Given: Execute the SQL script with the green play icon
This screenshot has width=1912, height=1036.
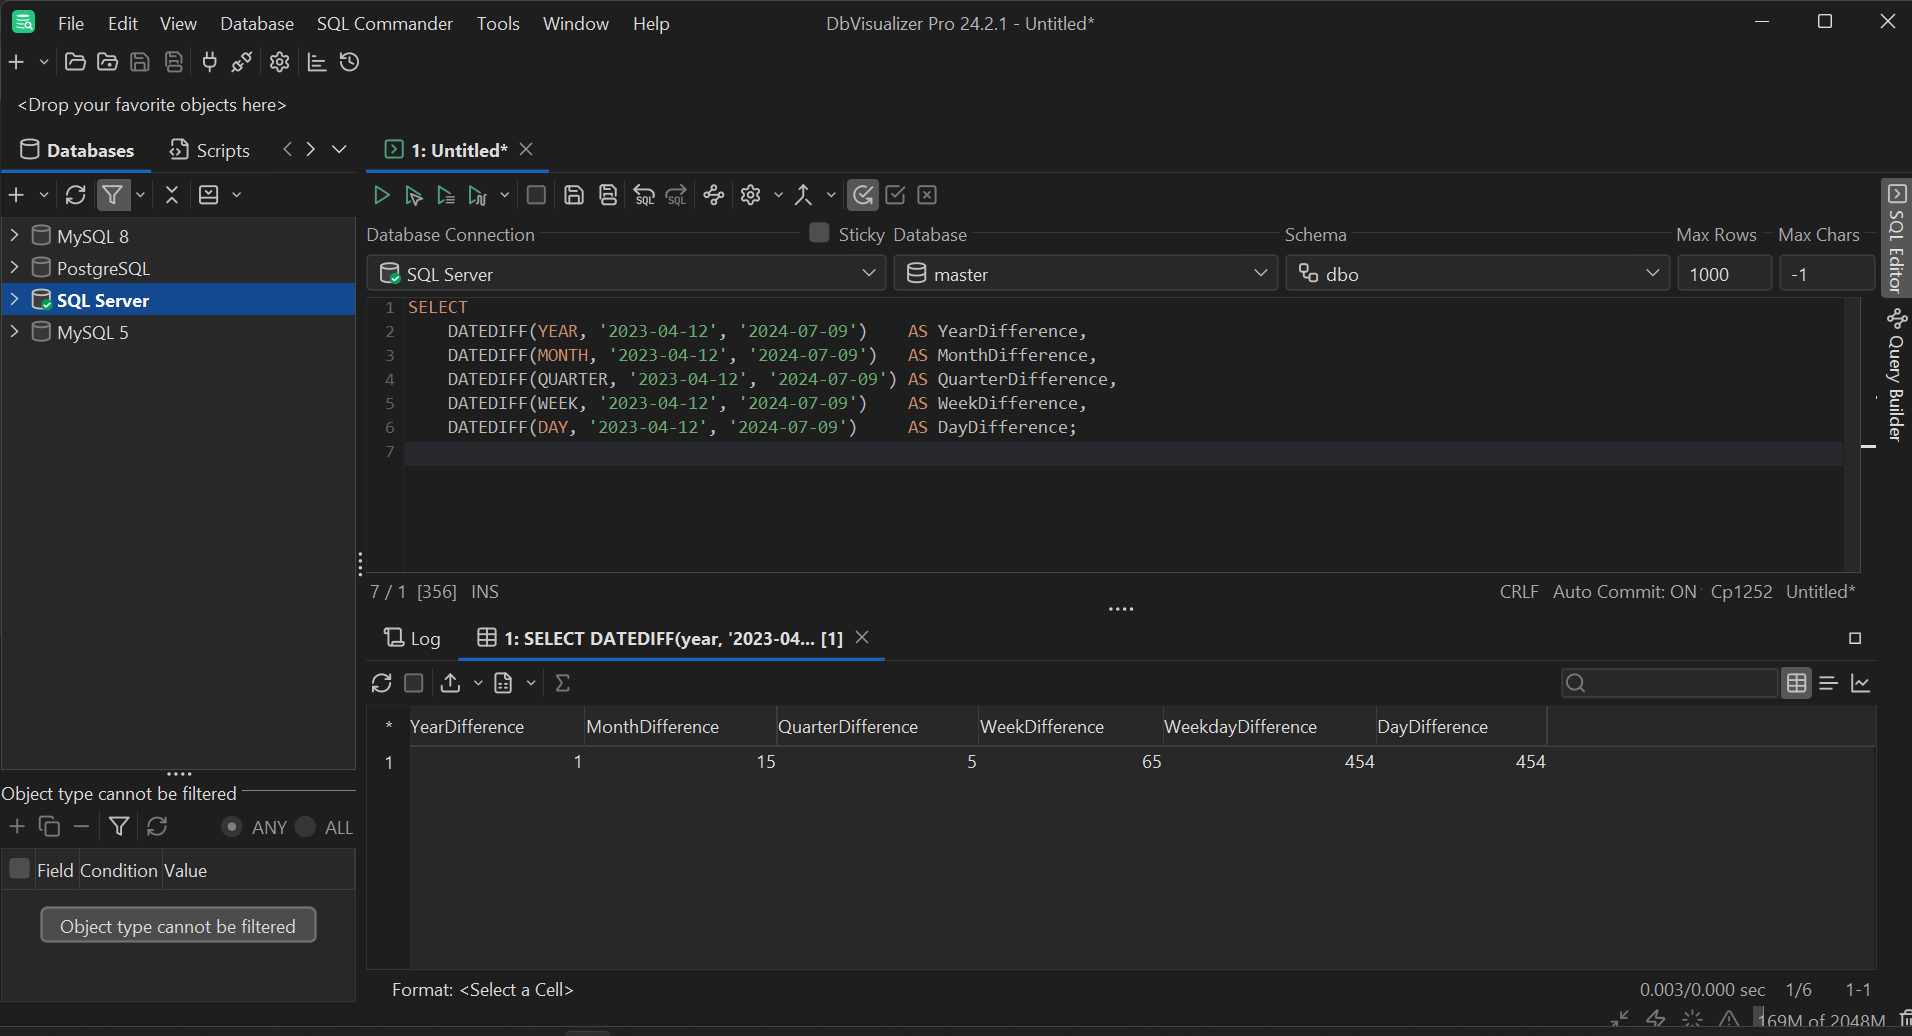Looking at the screenshot, I should click(x=381, y=195).
